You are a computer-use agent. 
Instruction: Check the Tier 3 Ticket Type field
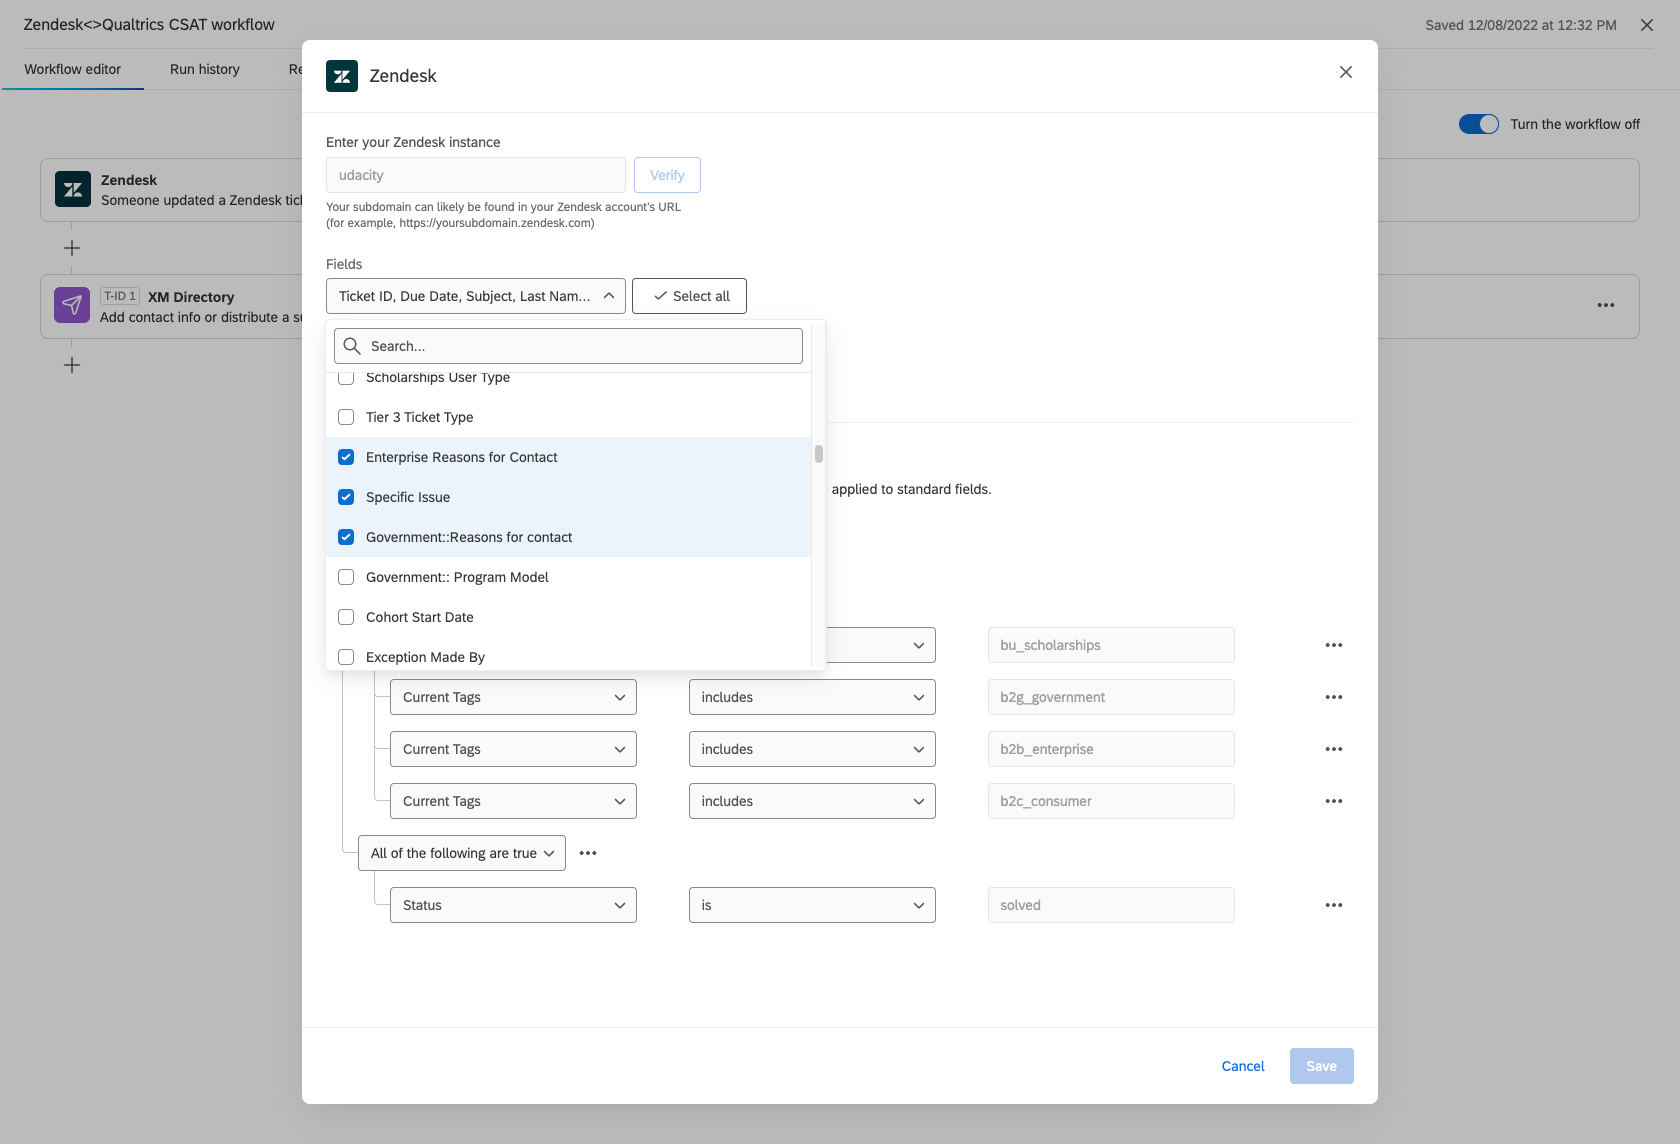[346, 417]
